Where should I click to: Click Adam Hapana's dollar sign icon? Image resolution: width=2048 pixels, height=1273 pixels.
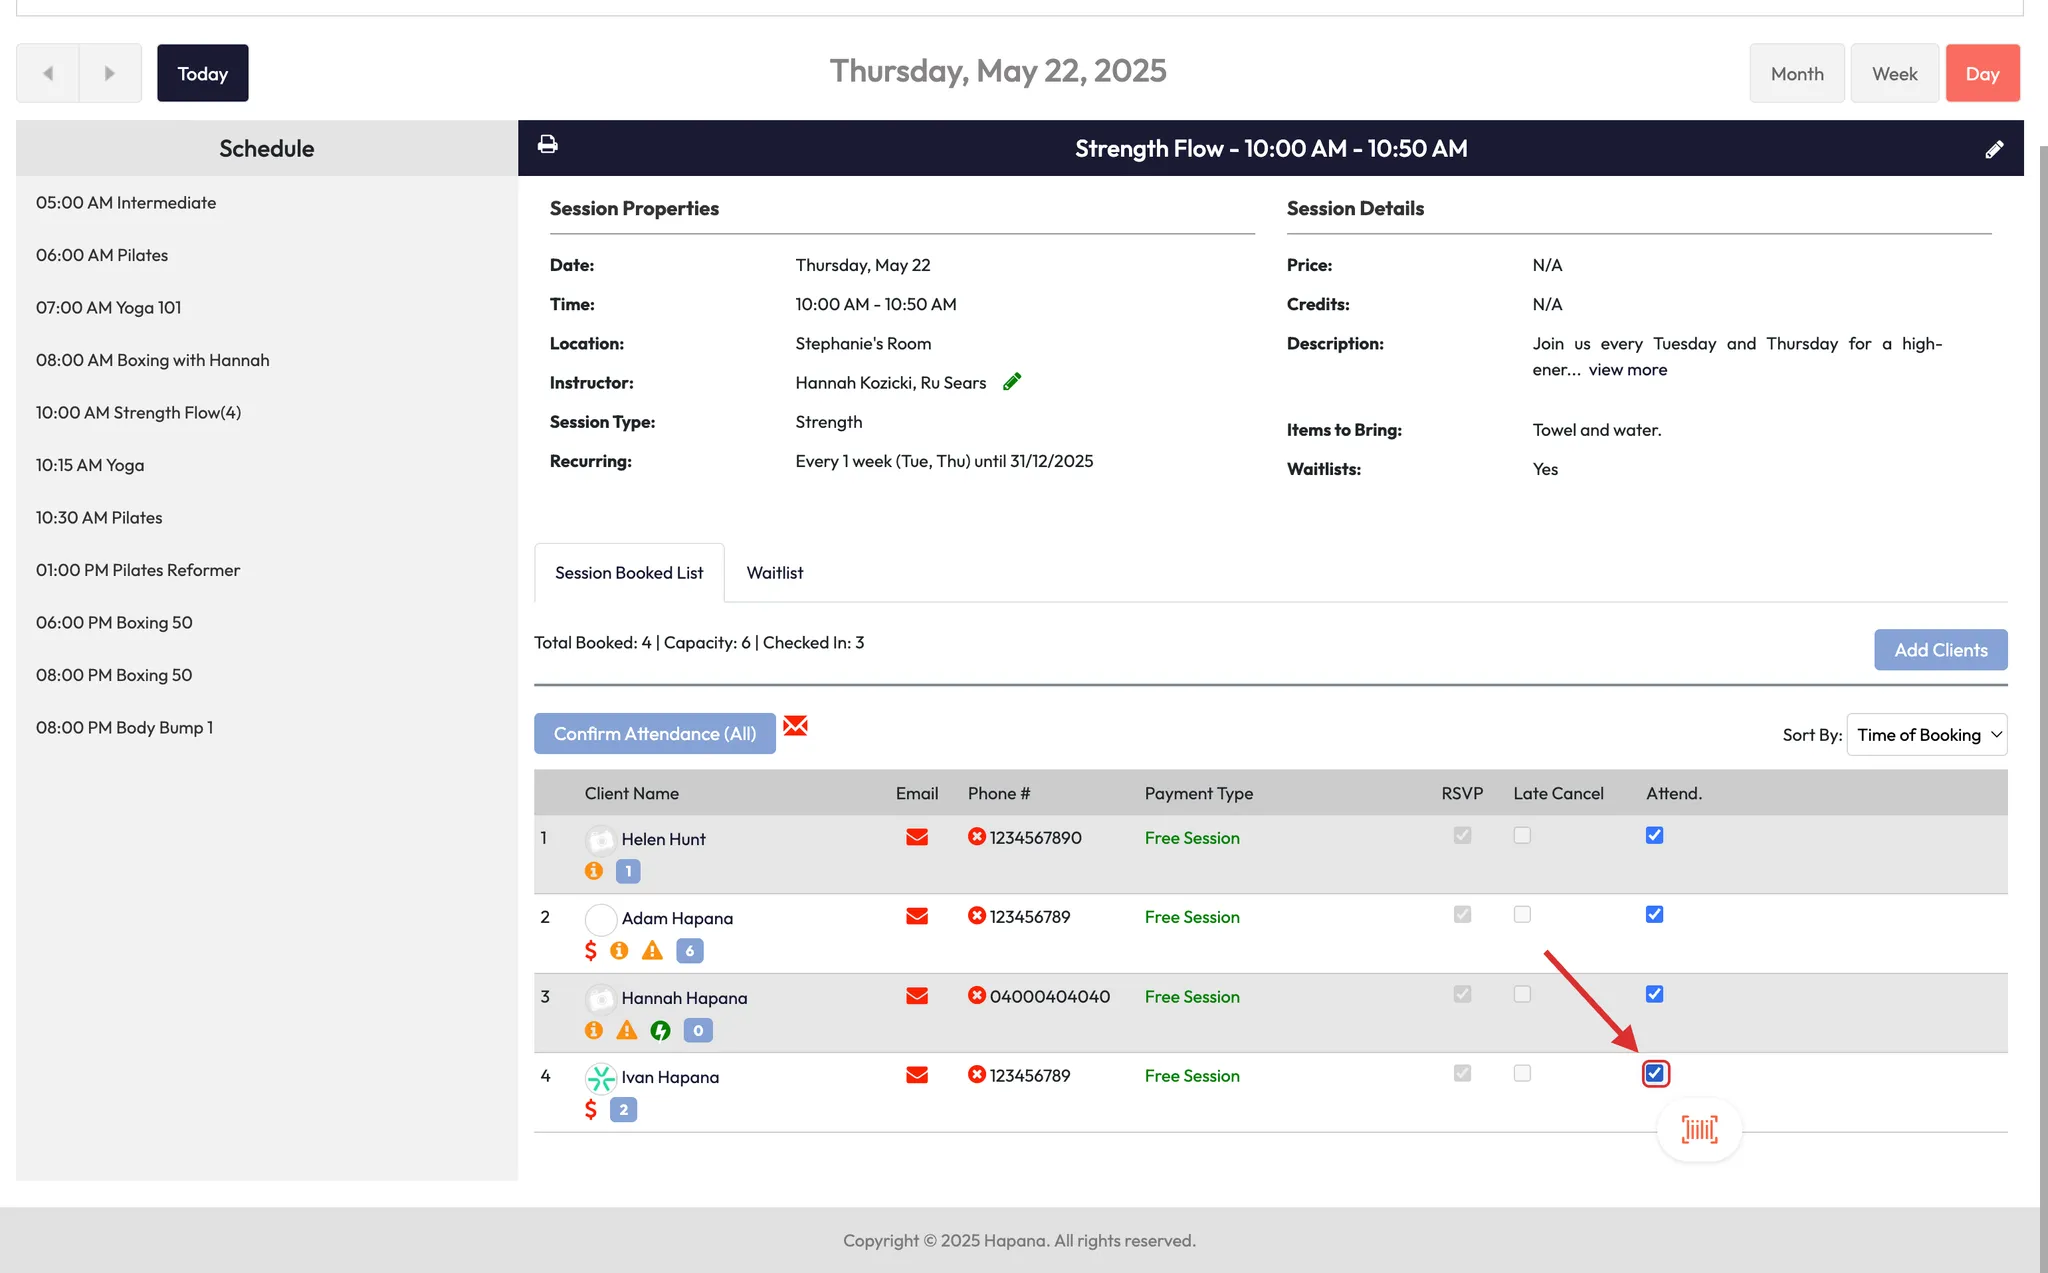(590, 950)
